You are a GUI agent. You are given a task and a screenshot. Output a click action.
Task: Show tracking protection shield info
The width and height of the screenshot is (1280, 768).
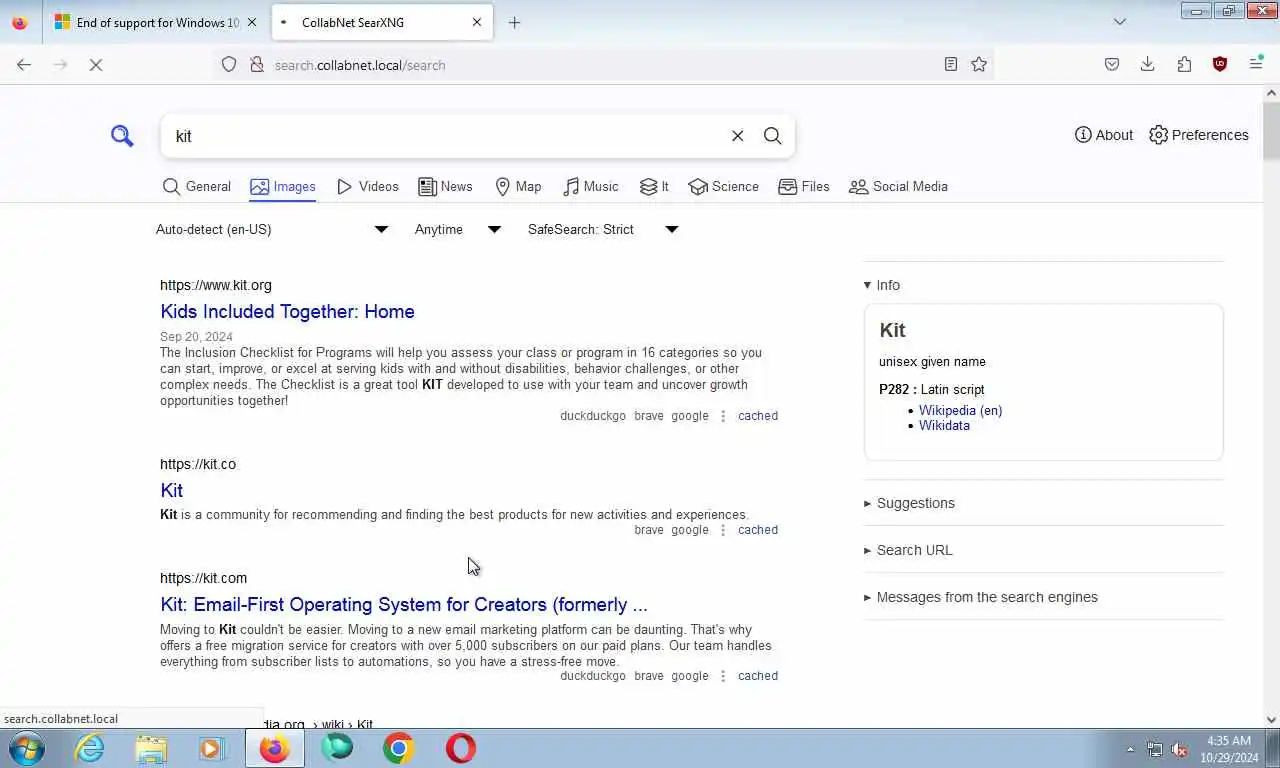coord(229,65)
